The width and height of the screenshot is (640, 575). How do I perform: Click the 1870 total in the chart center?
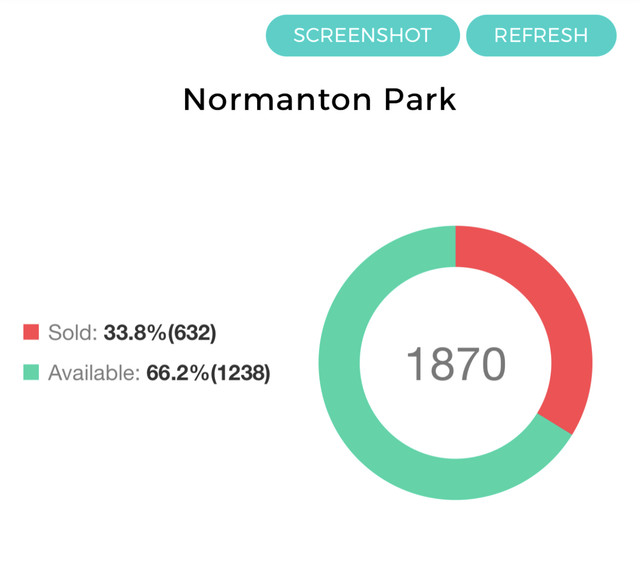[455, 364]
